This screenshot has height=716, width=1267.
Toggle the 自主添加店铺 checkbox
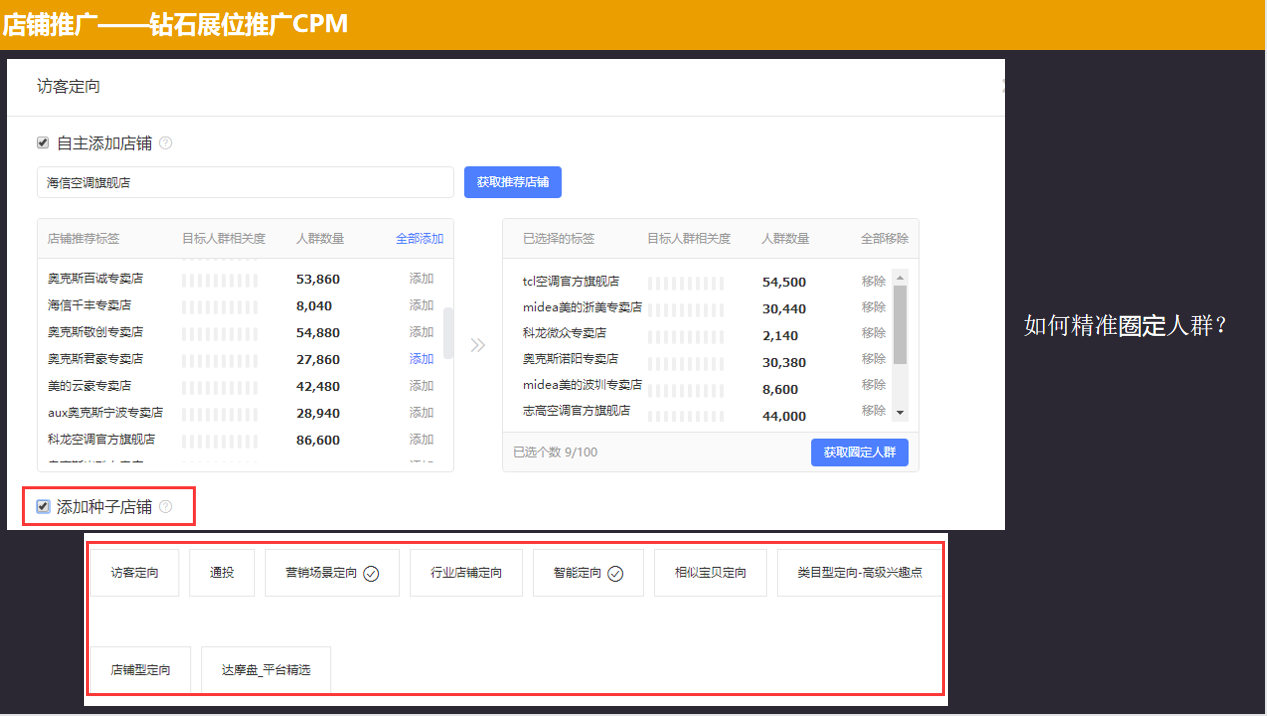point(43,143)
